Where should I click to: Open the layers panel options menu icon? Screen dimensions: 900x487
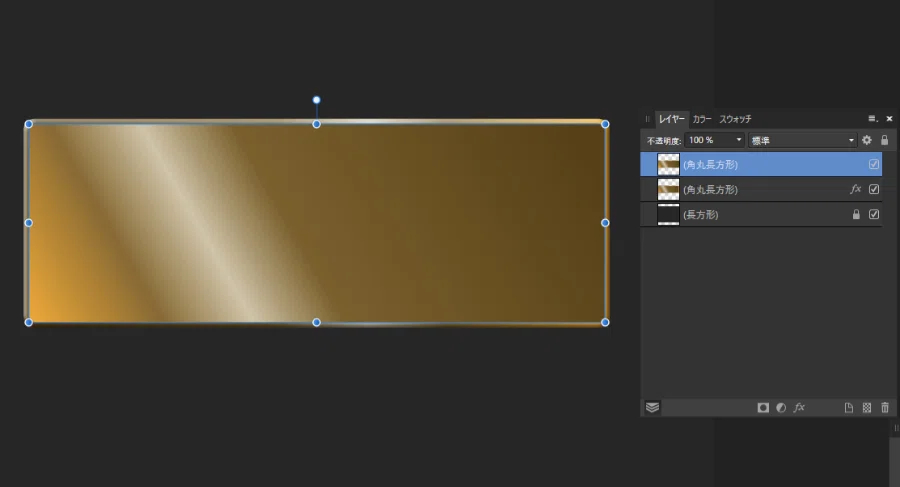point(872,118)
